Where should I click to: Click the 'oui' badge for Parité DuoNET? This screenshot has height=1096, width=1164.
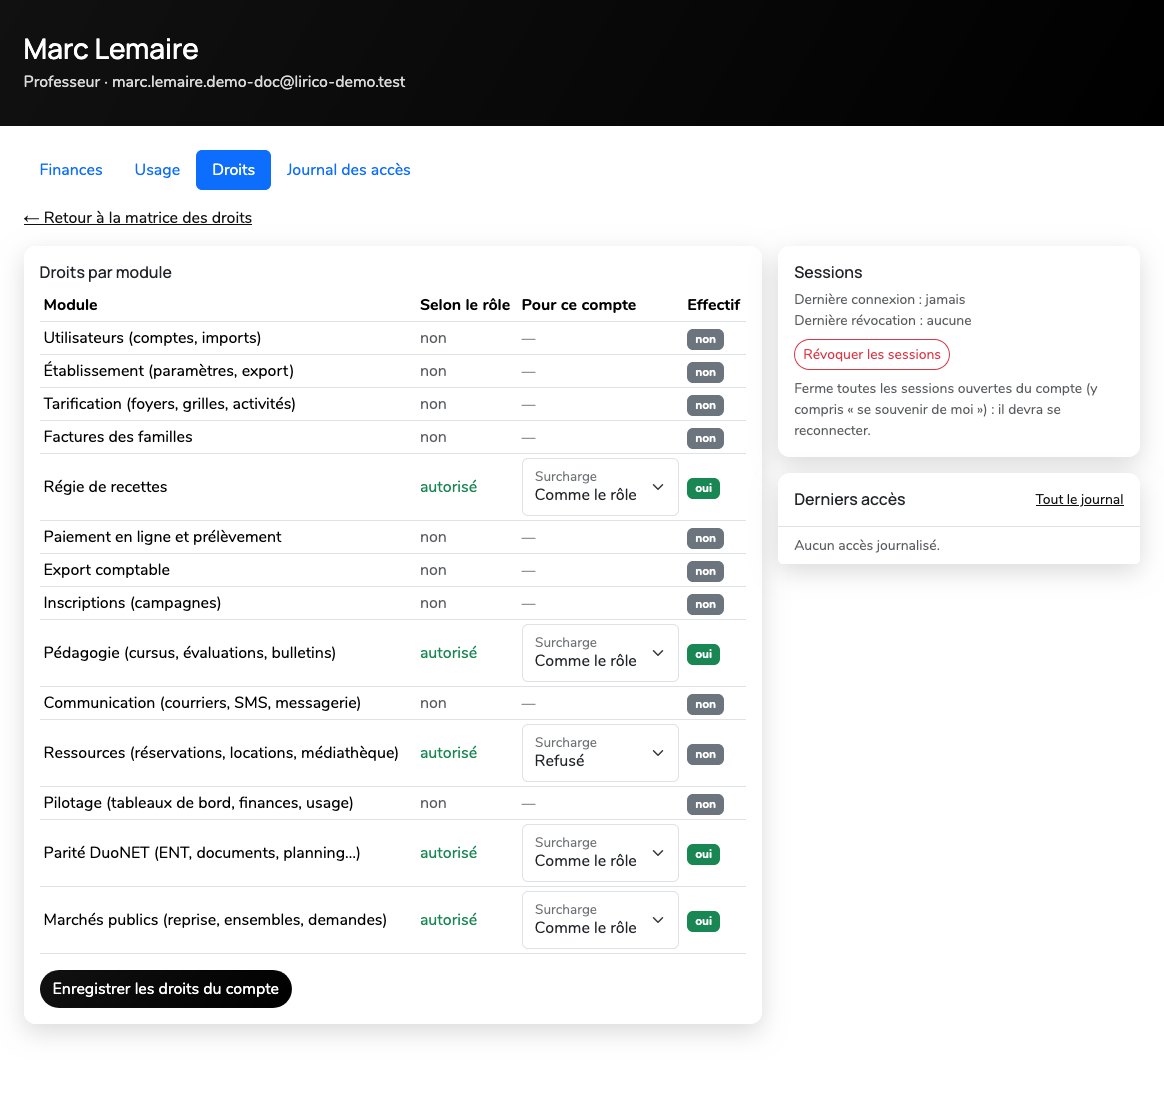click(x=703, y=855)
